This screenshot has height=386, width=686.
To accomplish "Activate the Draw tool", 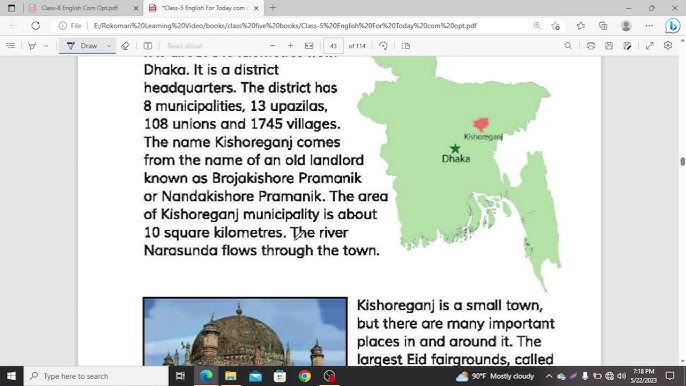I will (82, 46).
